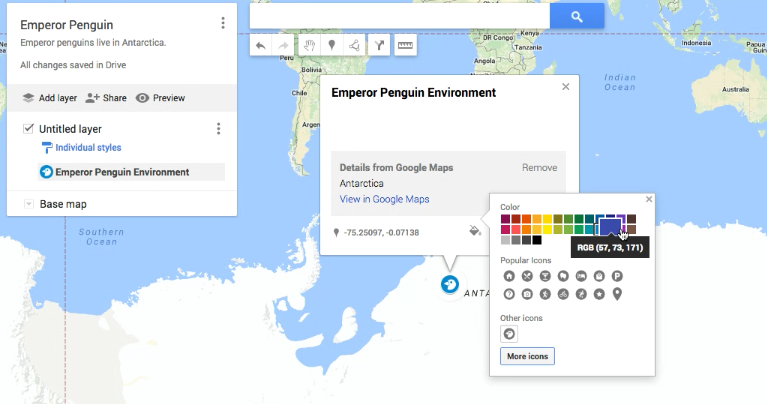This screenshot has width=767, height=404.
Task: Open map Preview
Action: [160, 98]
